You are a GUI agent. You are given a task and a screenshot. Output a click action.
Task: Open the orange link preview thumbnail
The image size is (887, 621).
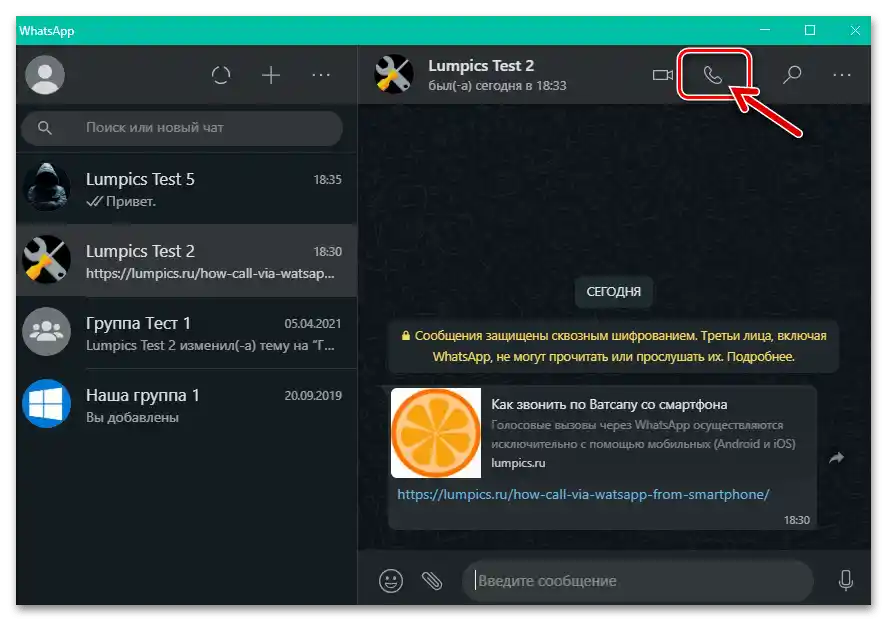[x=436, y=433]
